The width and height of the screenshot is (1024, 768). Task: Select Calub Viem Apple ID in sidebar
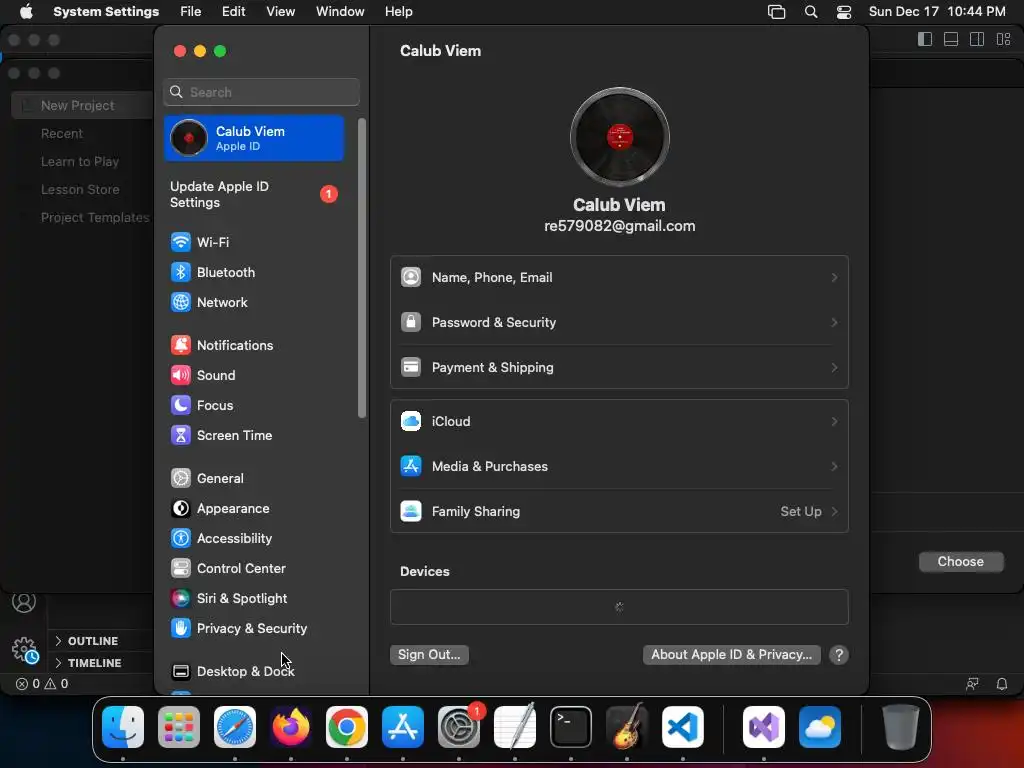(253, 138)
